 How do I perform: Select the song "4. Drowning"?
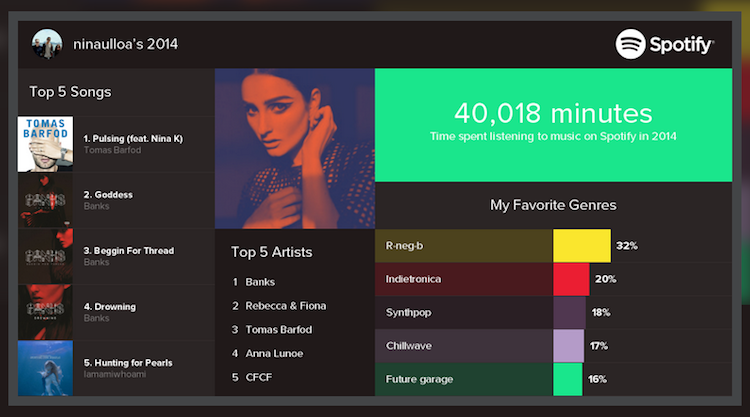110,307
